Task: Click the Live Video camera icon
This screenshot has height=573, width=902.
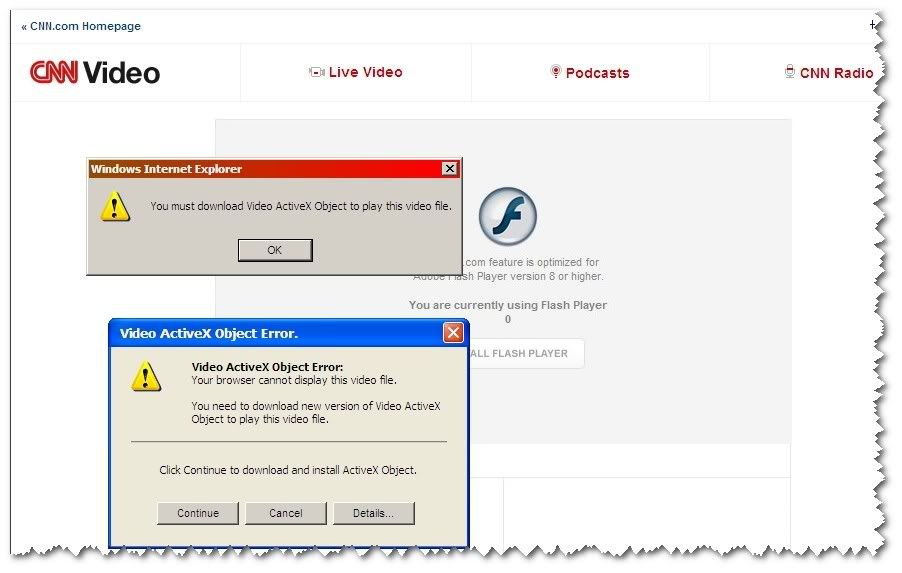Action: click(x=316, y=72)
